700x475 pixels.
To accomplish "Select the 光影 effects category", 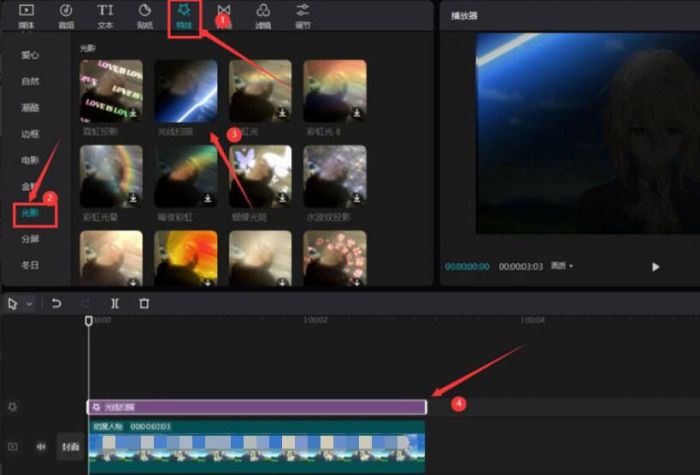I will (x=31, y=213).
